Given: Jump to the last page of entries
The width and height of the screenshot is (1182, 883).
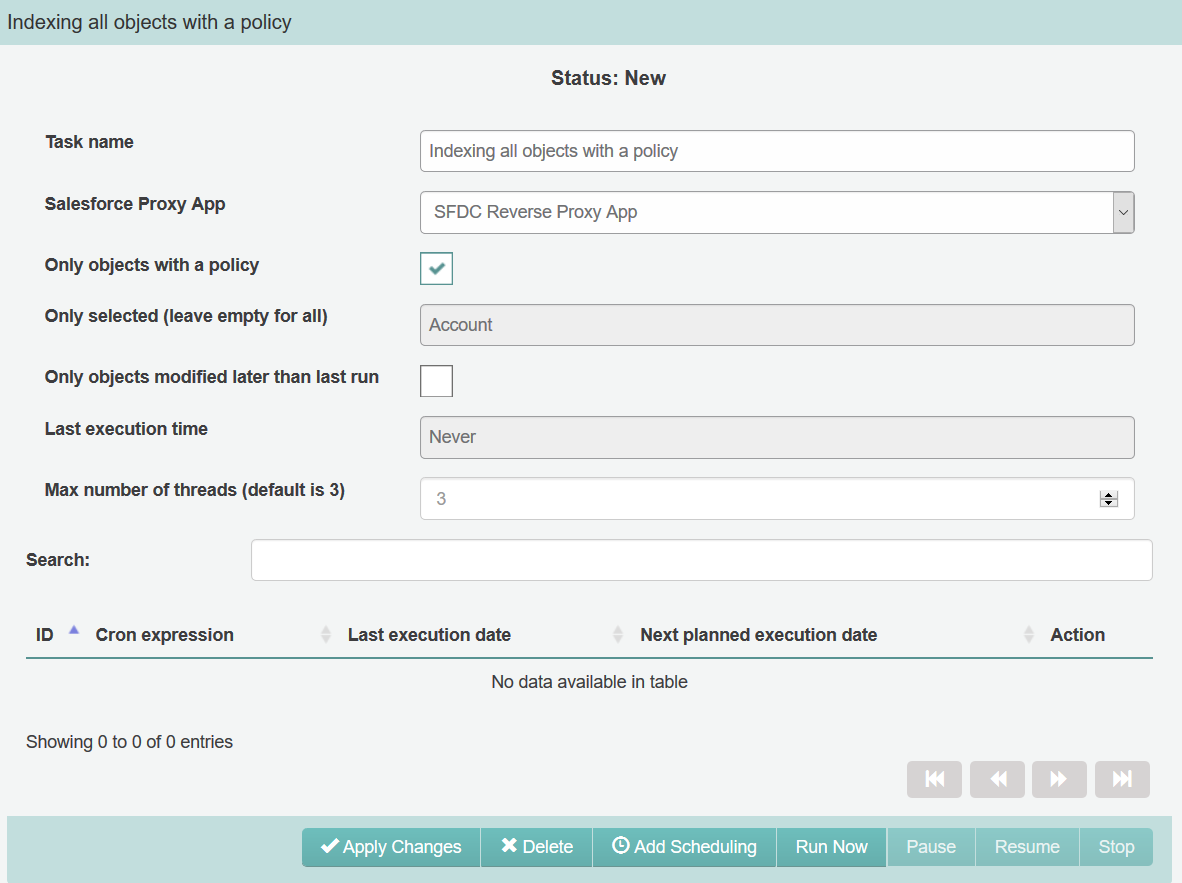Looking at the screenshot, I should (1122, 779).
